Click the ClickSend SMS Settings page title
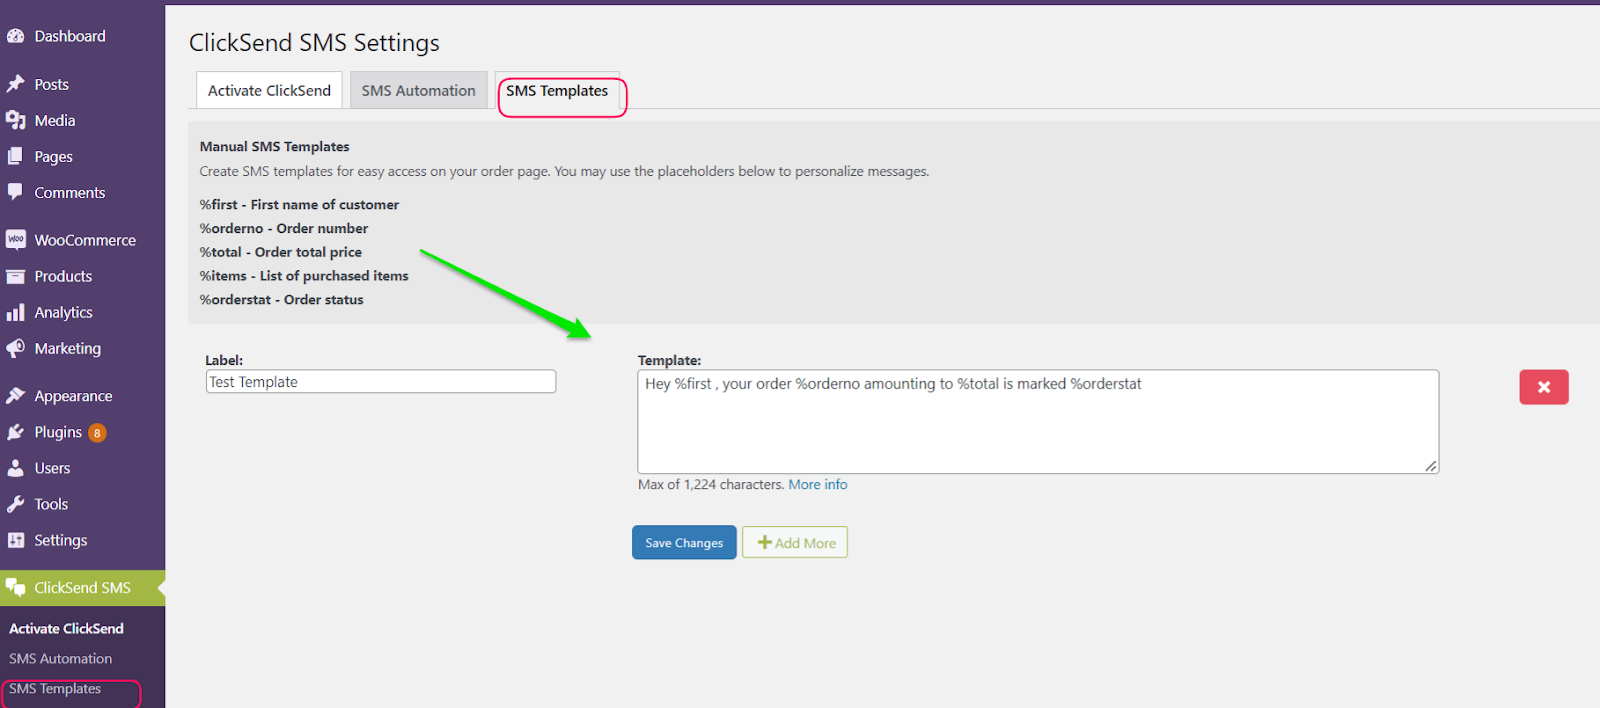 314,42
